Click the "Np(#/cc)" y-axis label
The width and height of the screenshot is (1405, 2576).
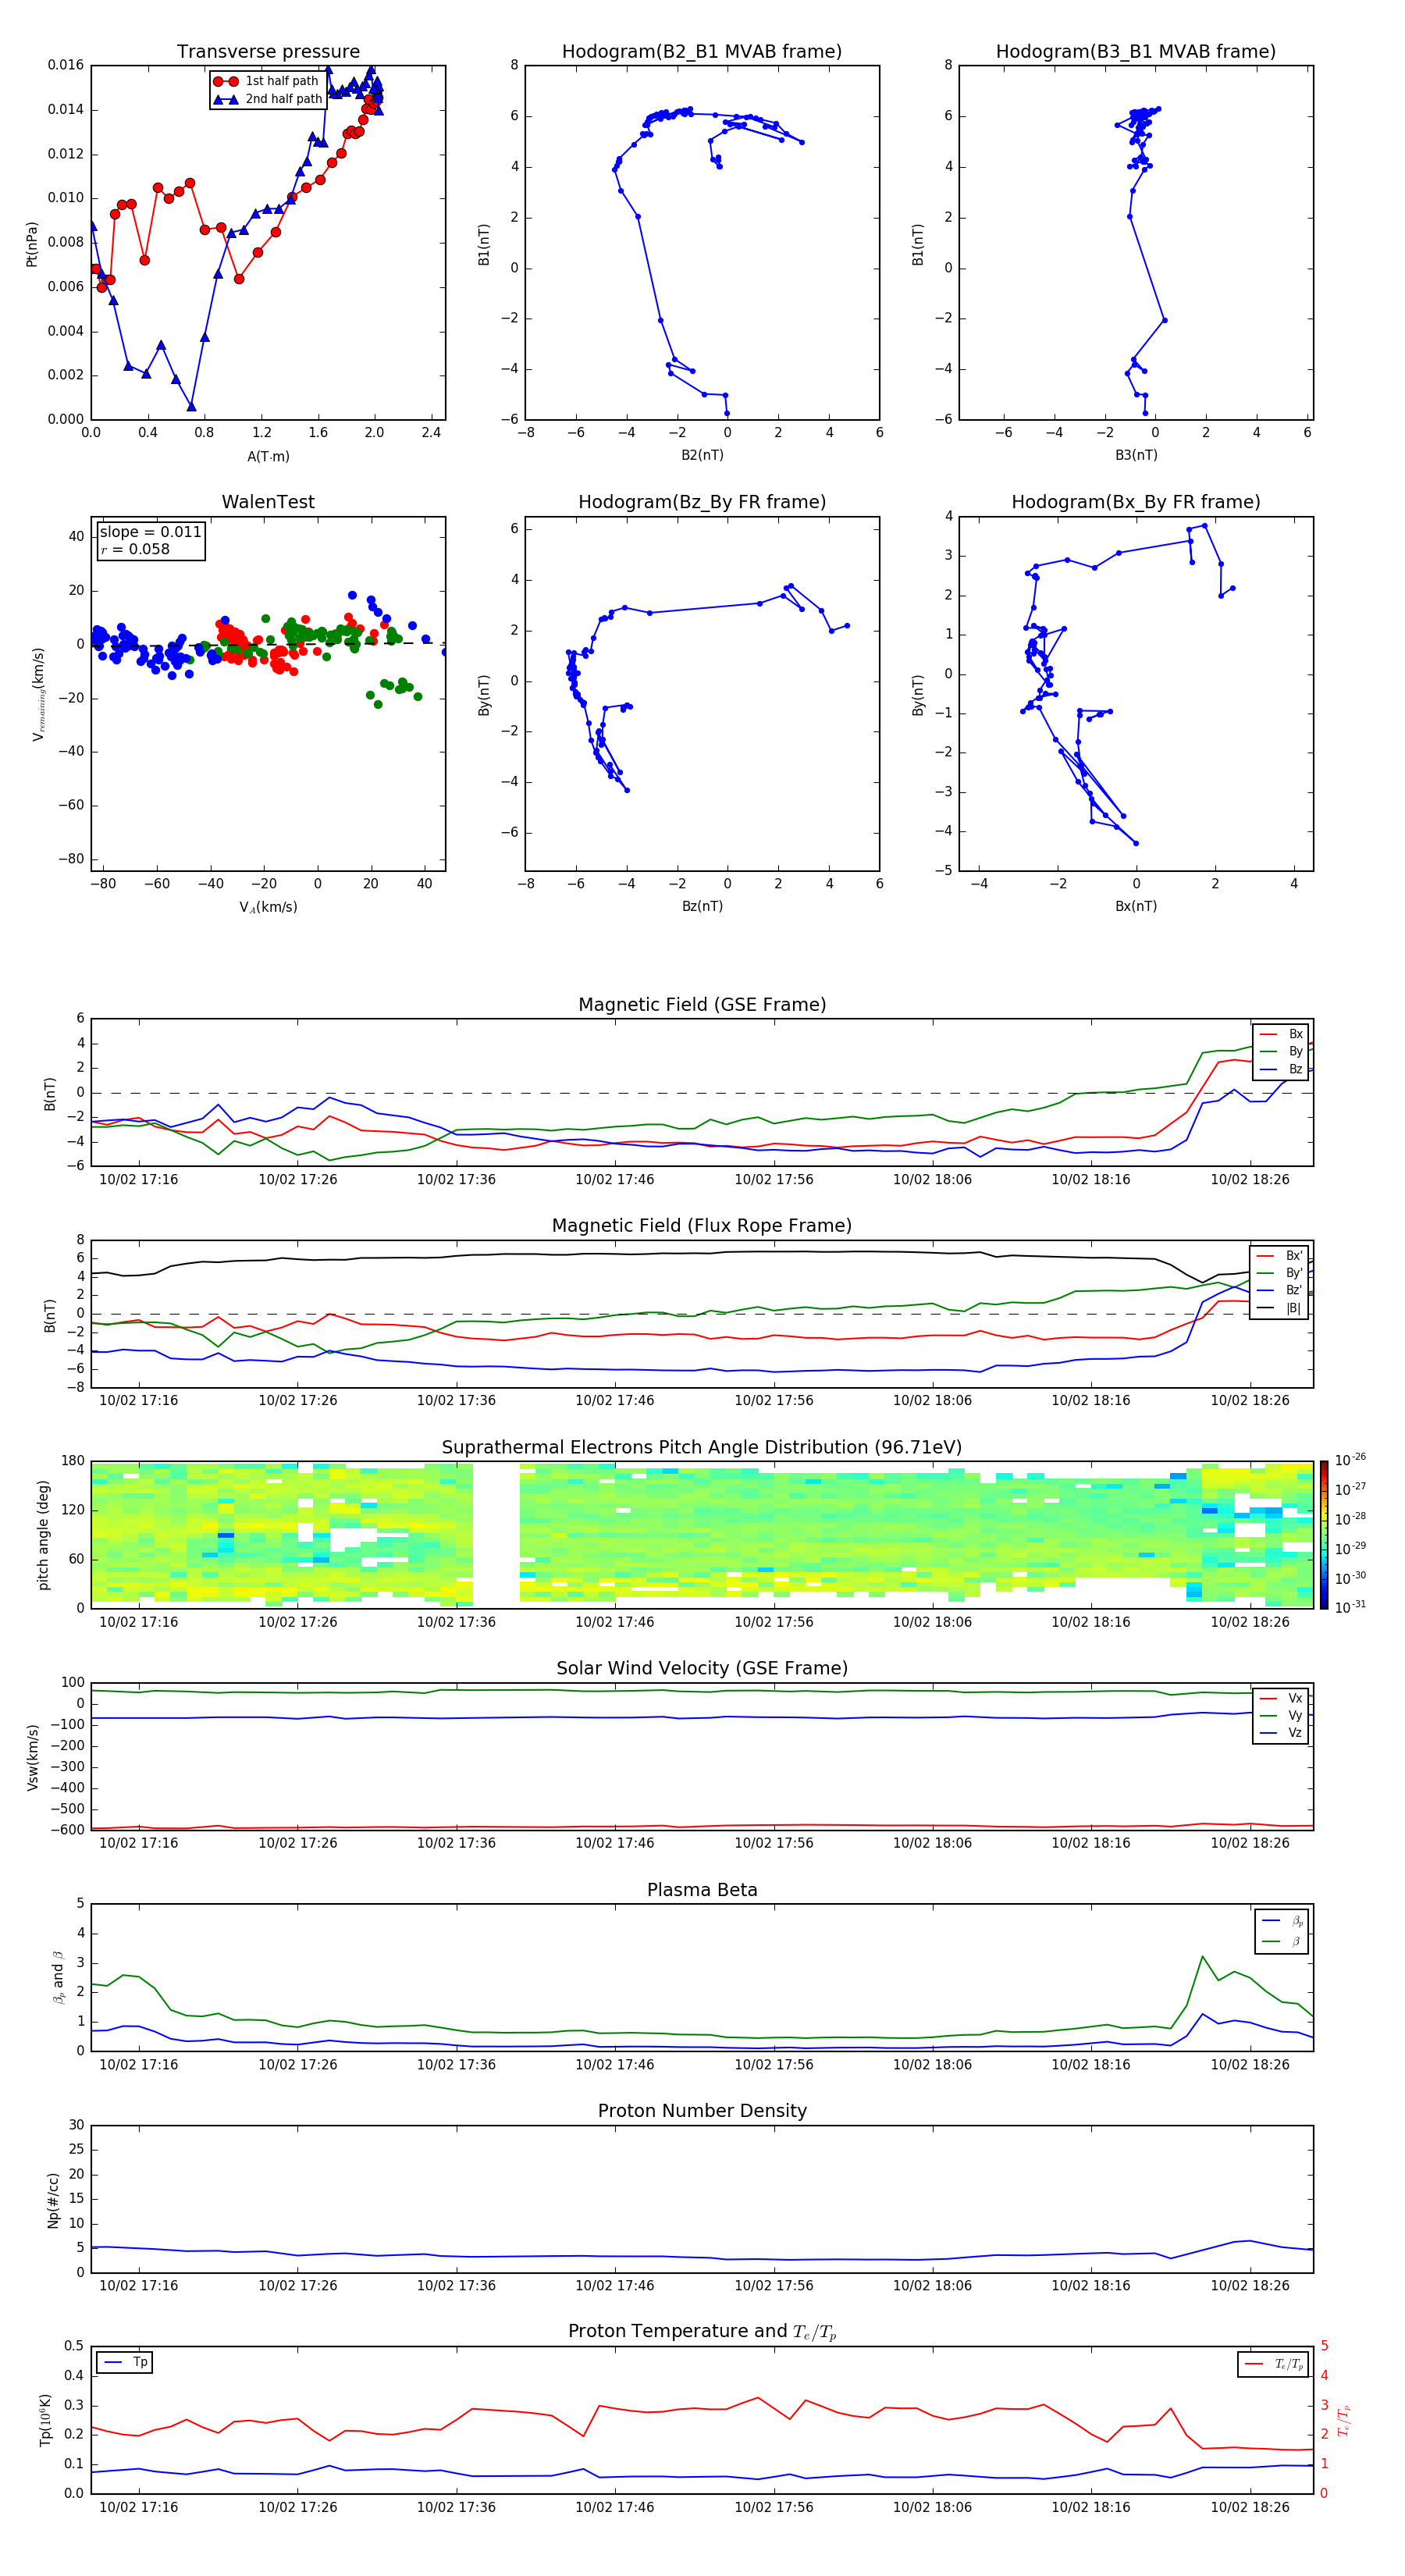click(x=54, y=2200)
